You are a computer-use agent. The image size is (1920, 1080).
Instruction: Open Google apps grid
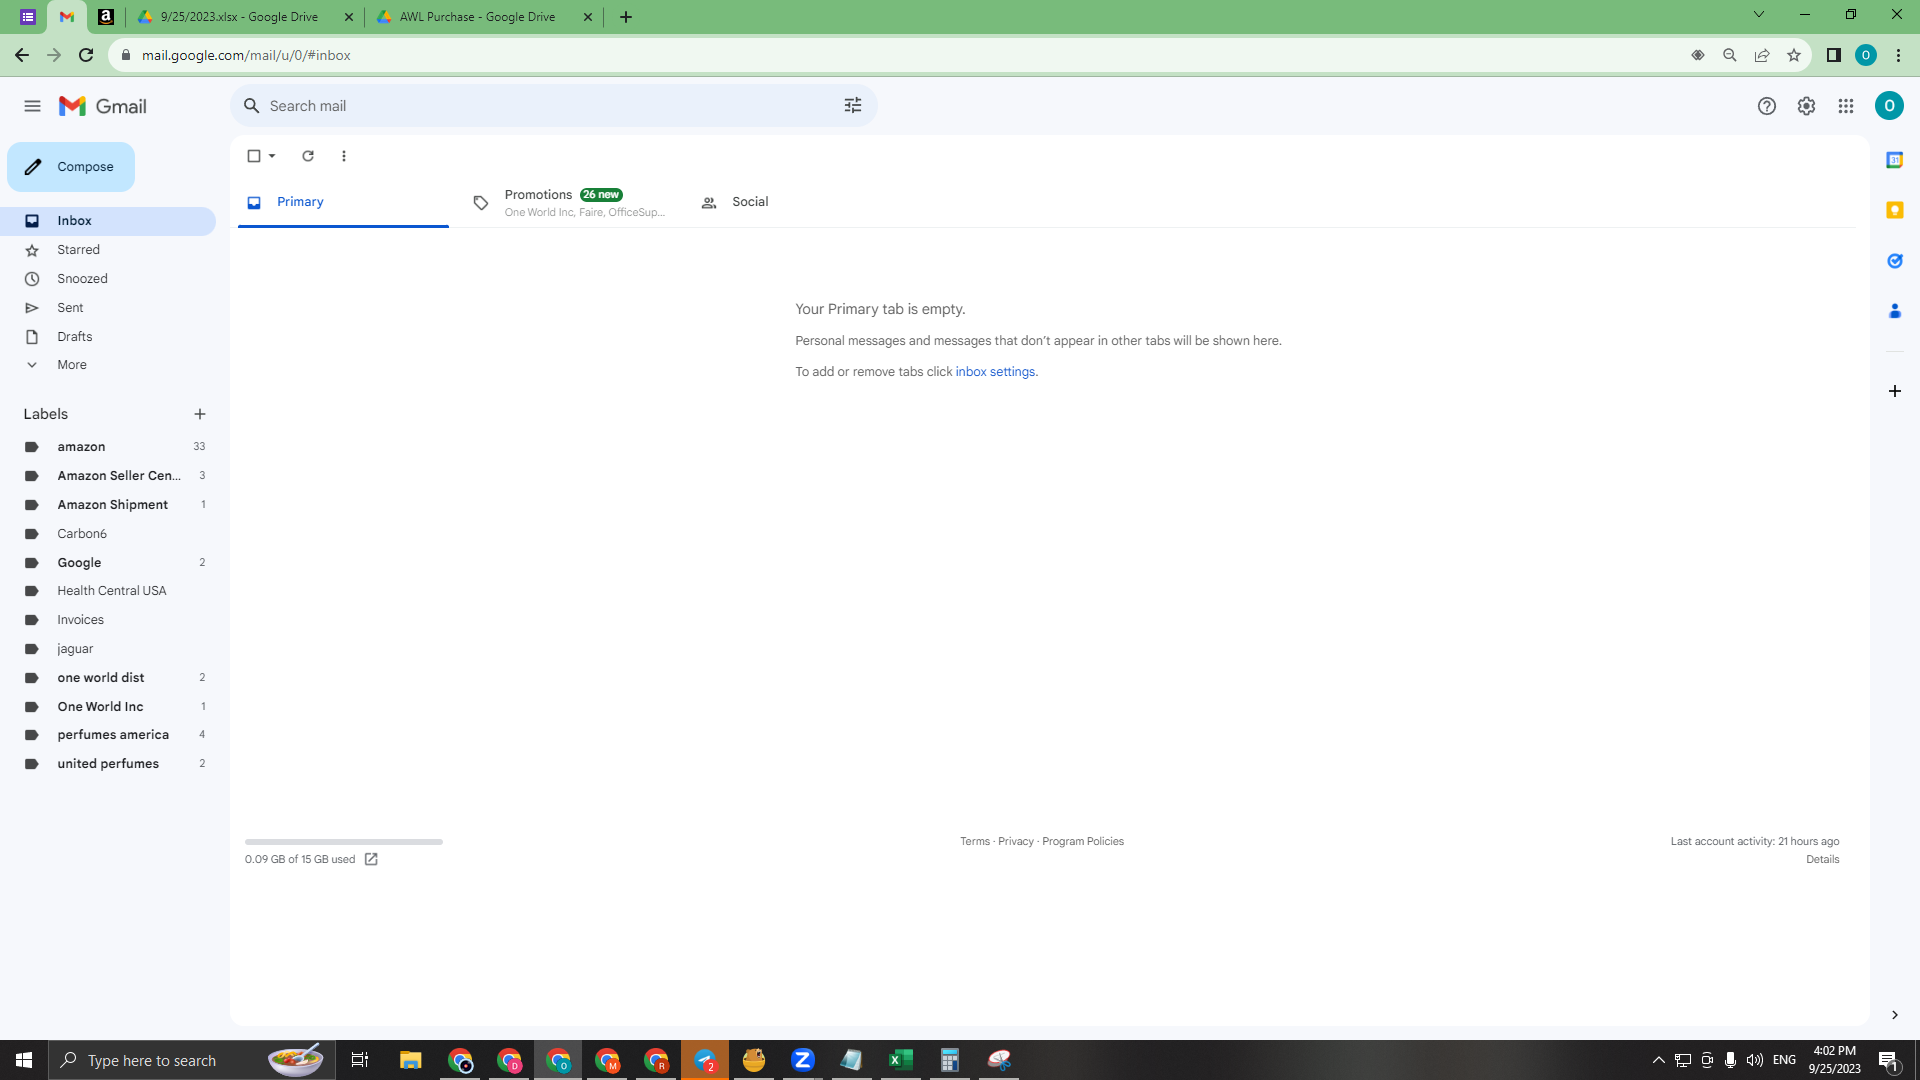pyautogui.click(x=1846, y=106)
